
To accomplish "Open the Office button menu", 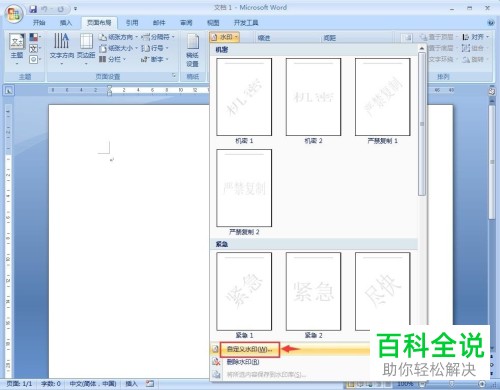I will click(x=13, y=14).
